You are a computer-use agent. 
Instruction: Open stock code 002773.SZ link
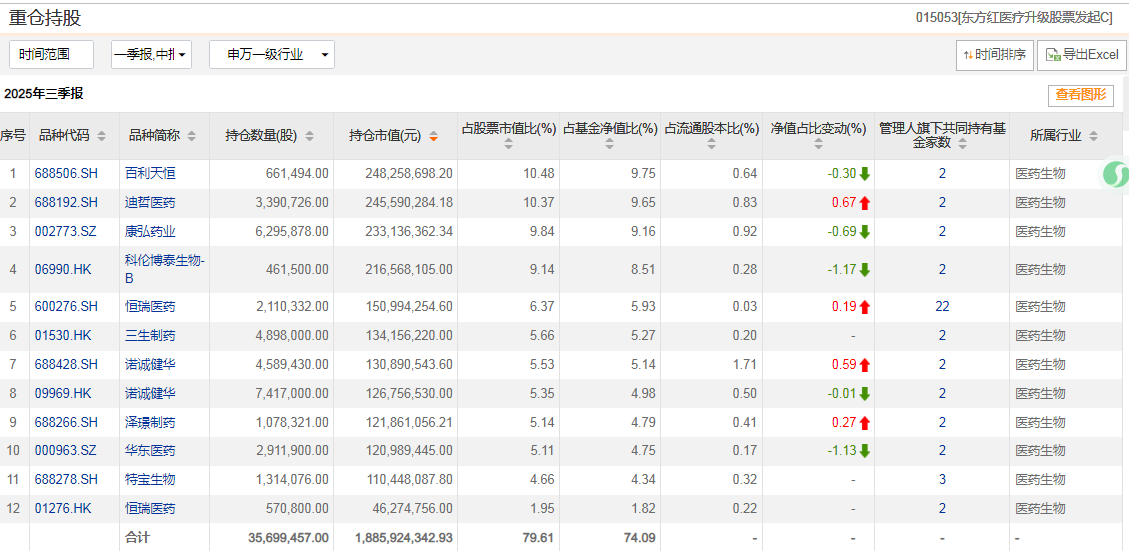coord(66,232)
